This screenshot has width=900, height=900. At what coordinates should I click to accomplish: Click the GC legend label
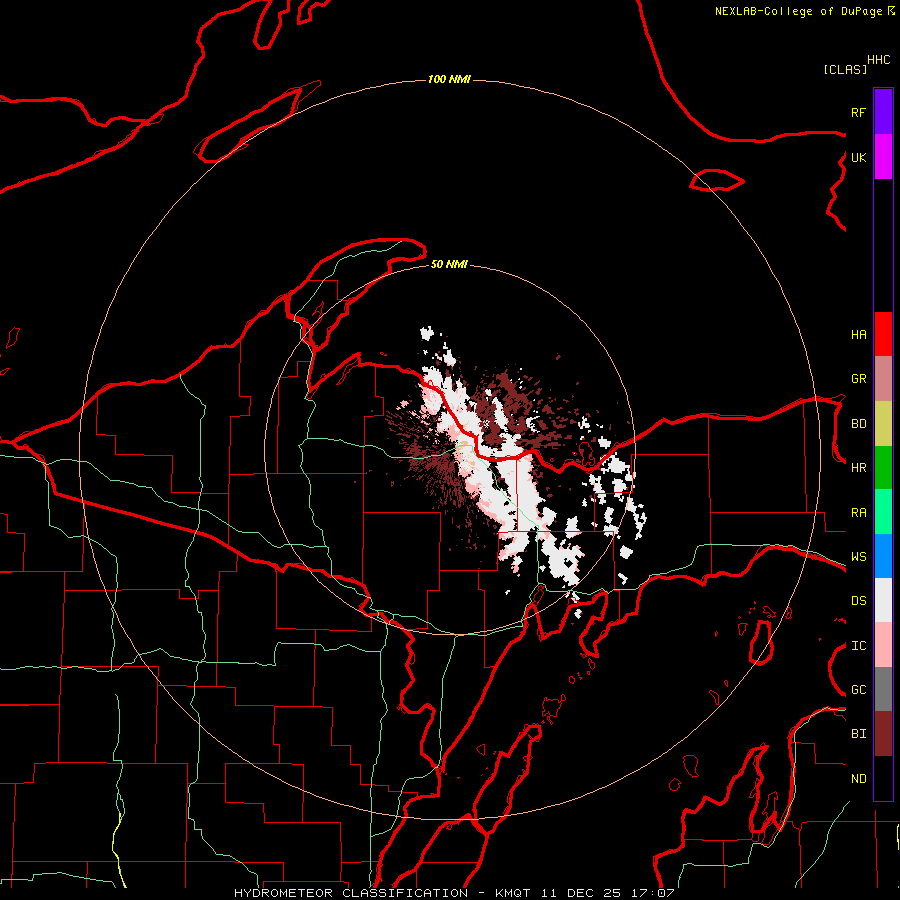click(x=858, y=690)
